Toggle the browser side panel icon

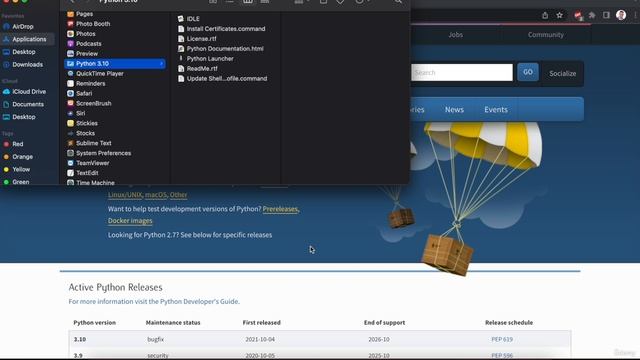coord(606,16)
